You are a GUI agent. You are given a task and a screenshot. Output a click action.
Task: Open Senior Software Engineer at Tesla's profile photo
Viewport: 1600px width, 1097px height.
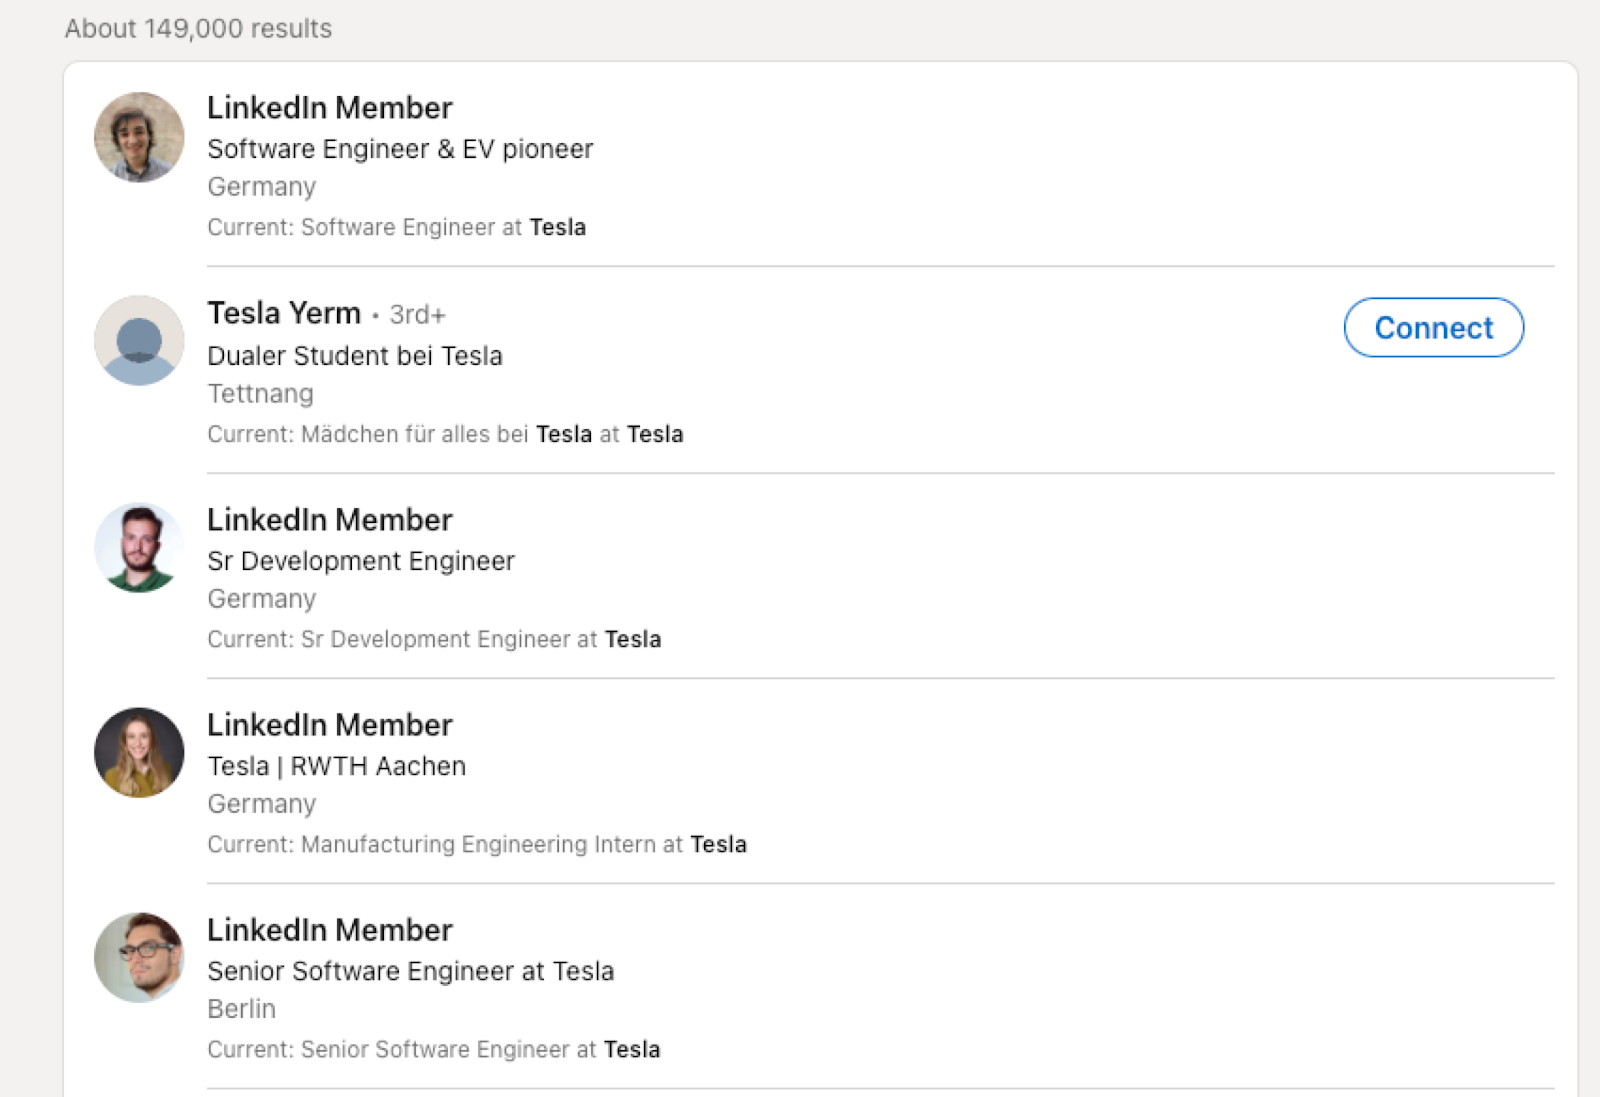139,957
